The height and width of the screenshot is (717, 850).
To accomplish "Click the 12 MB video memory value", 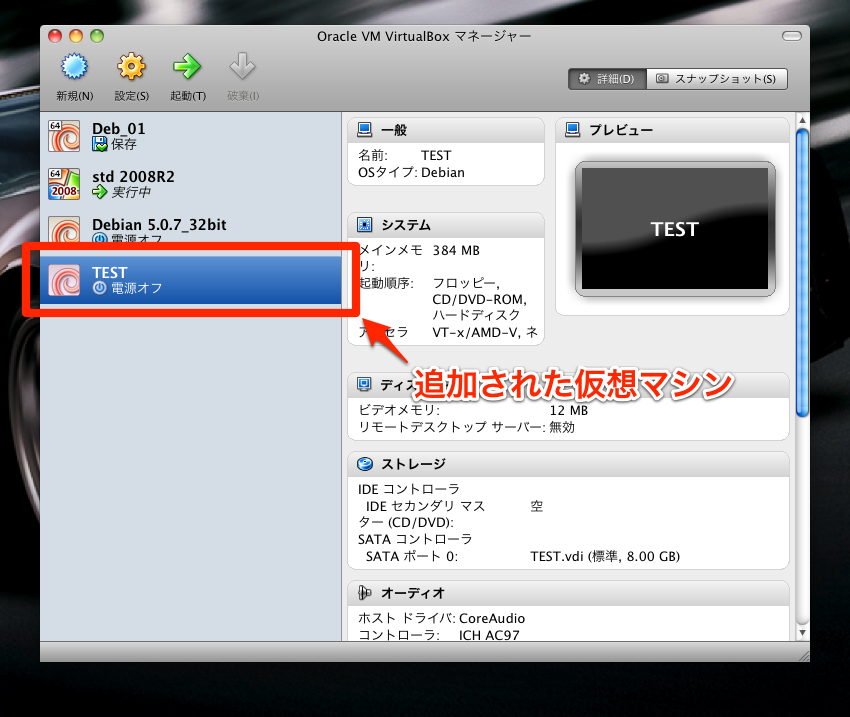I will [569, 410].
